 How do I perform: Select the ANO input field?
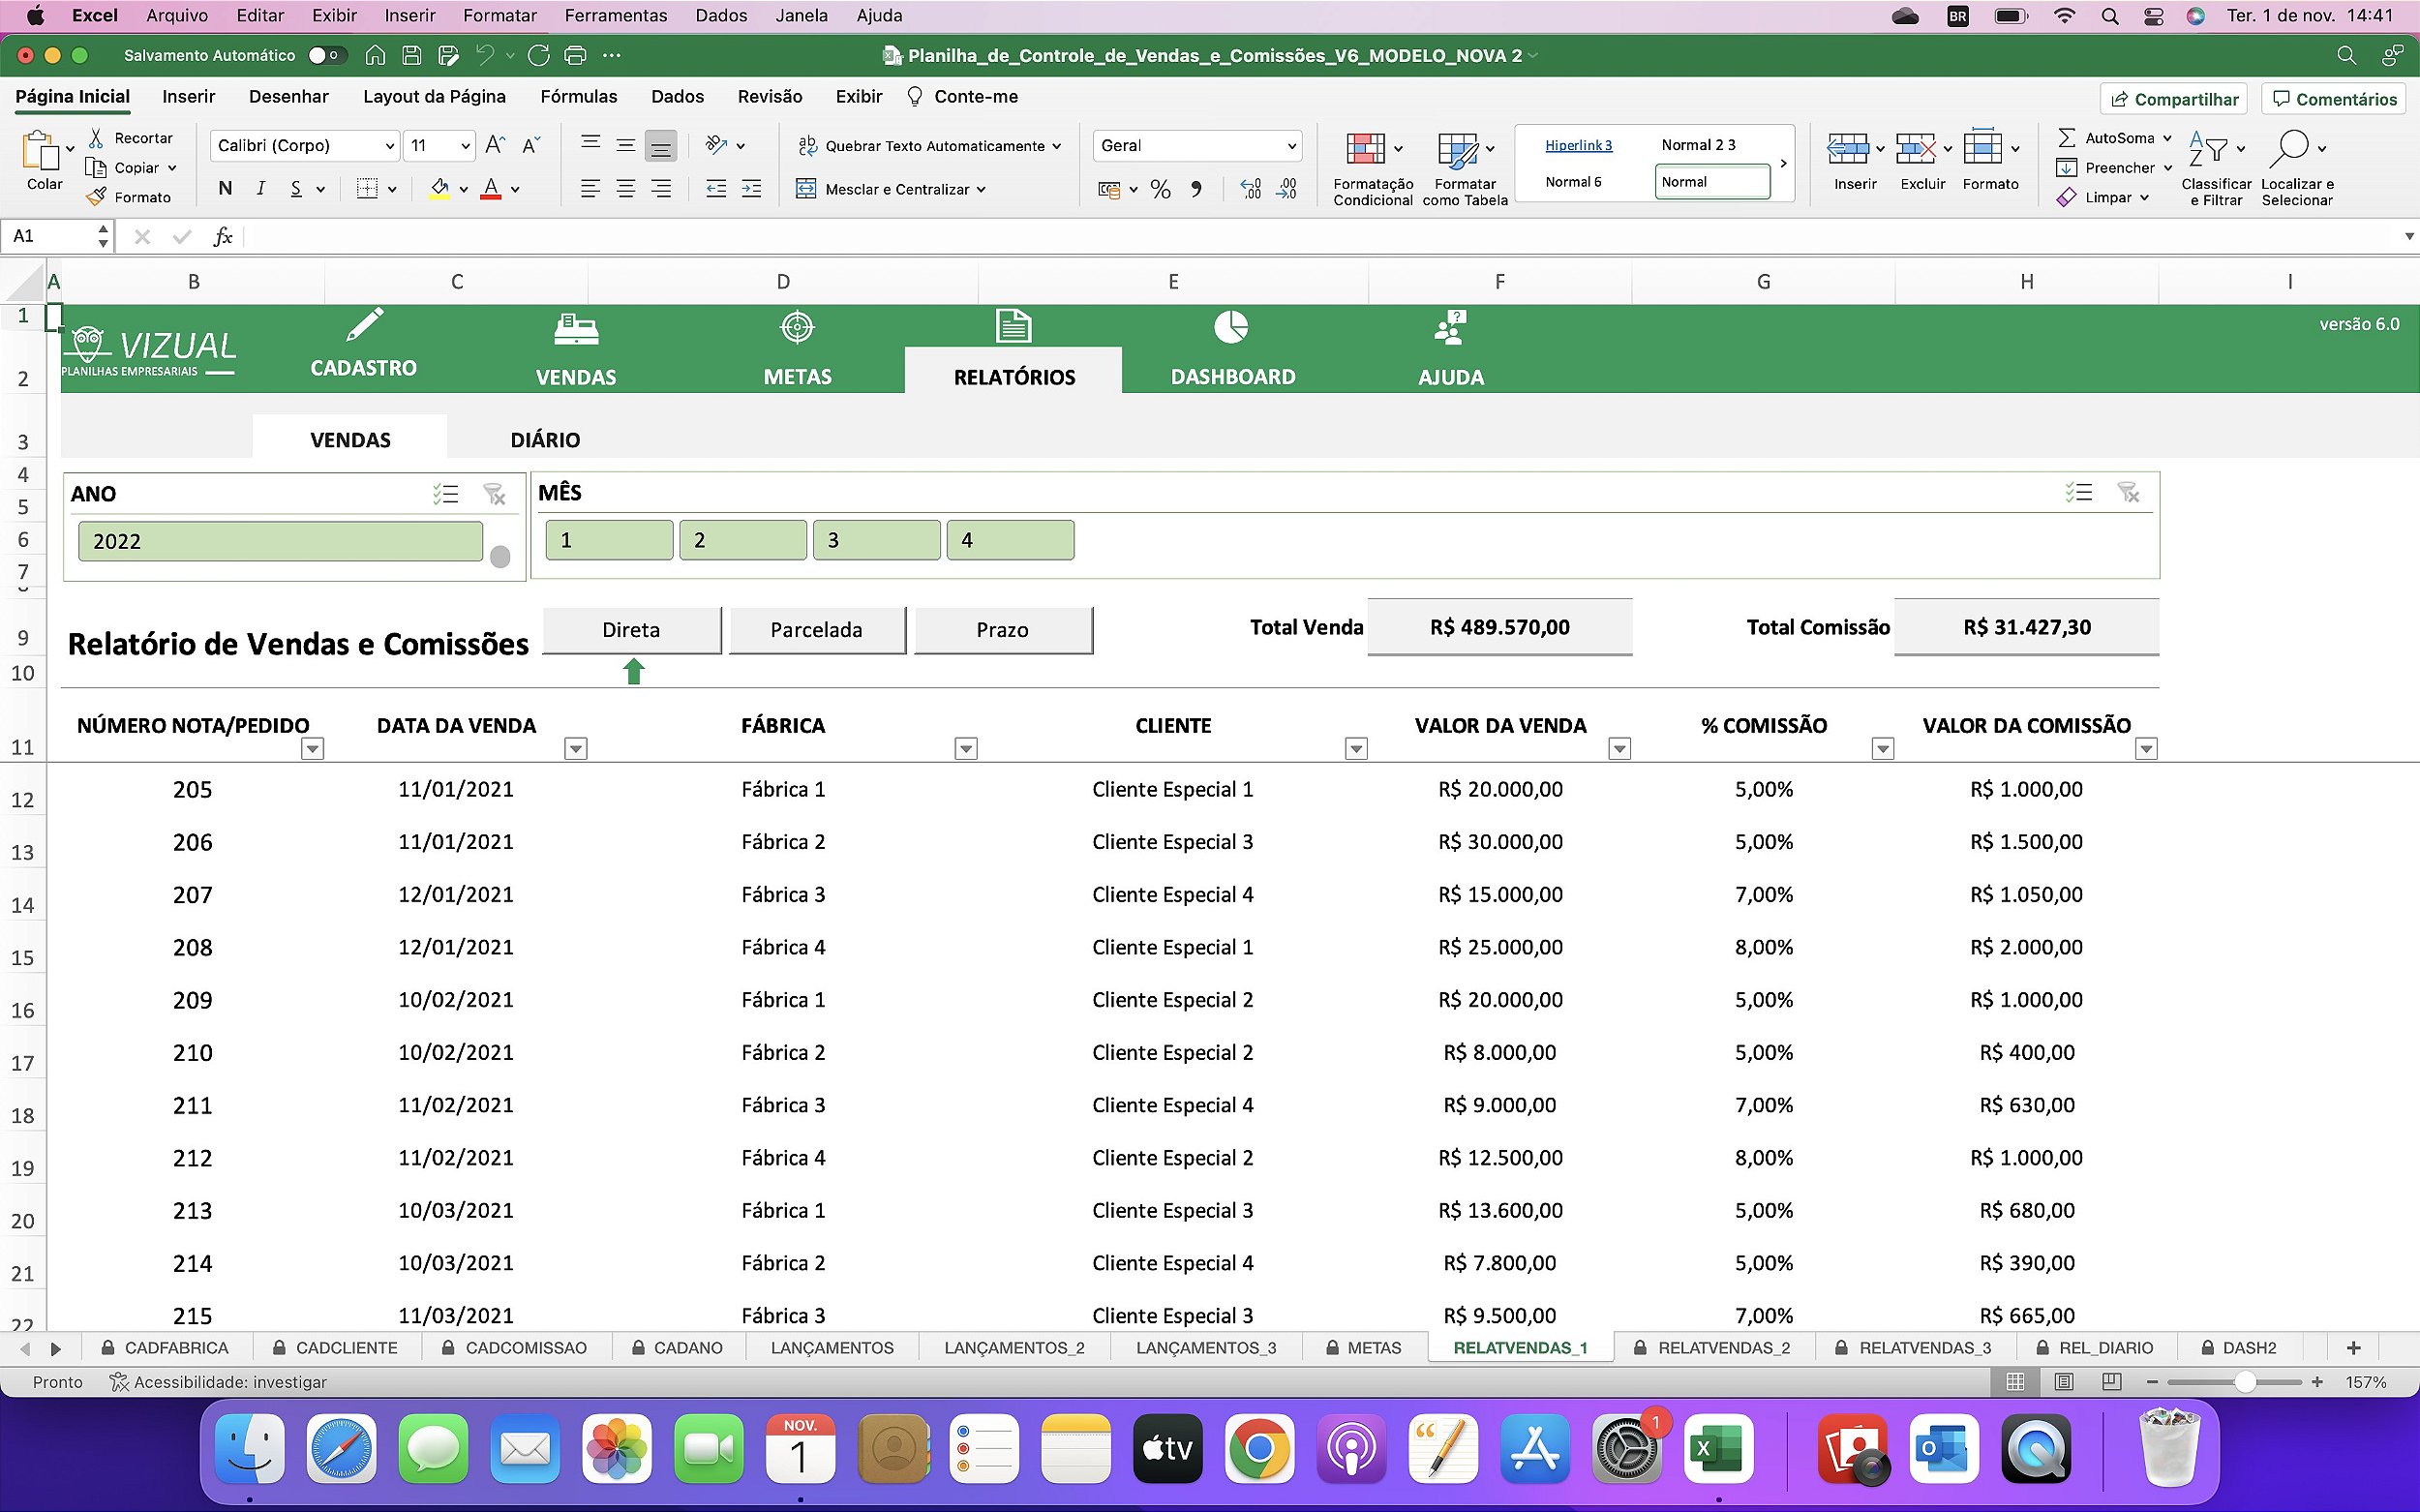coord(279,540)
